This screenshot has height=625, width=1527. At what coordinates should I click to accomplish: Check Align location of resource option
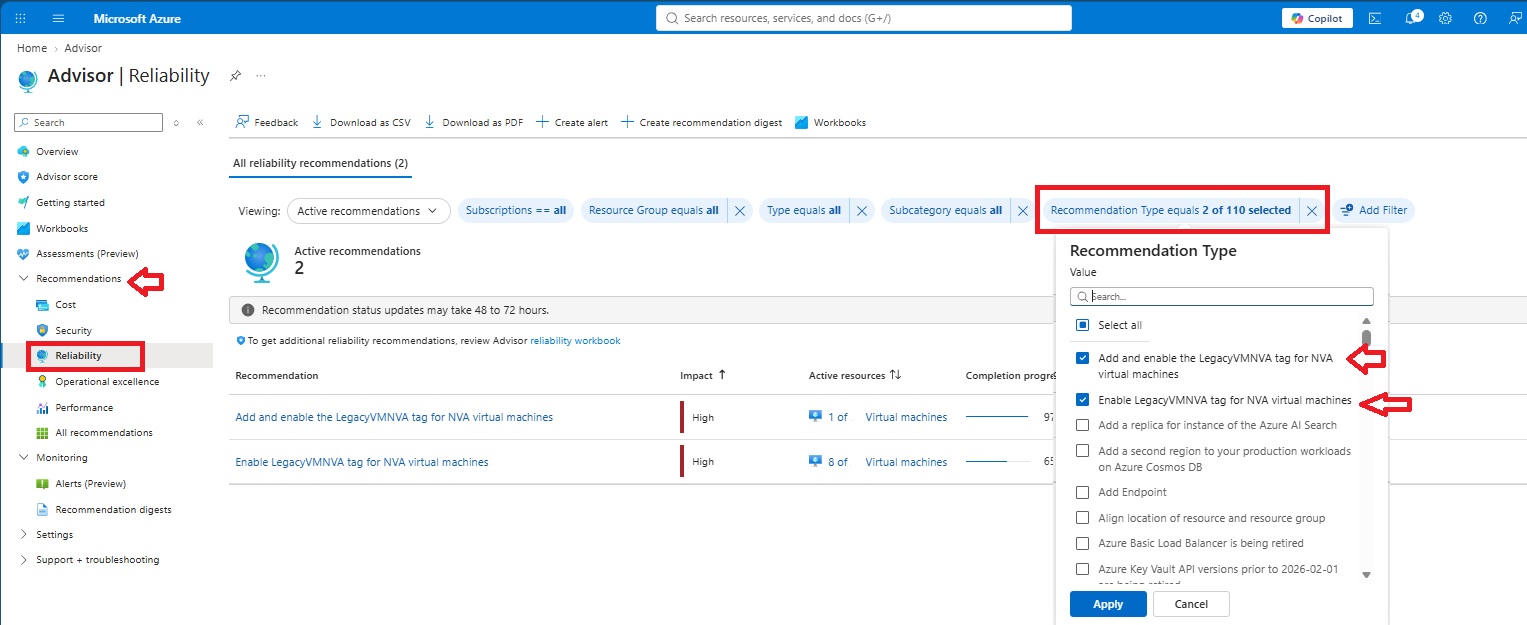tap(1082, 518)
